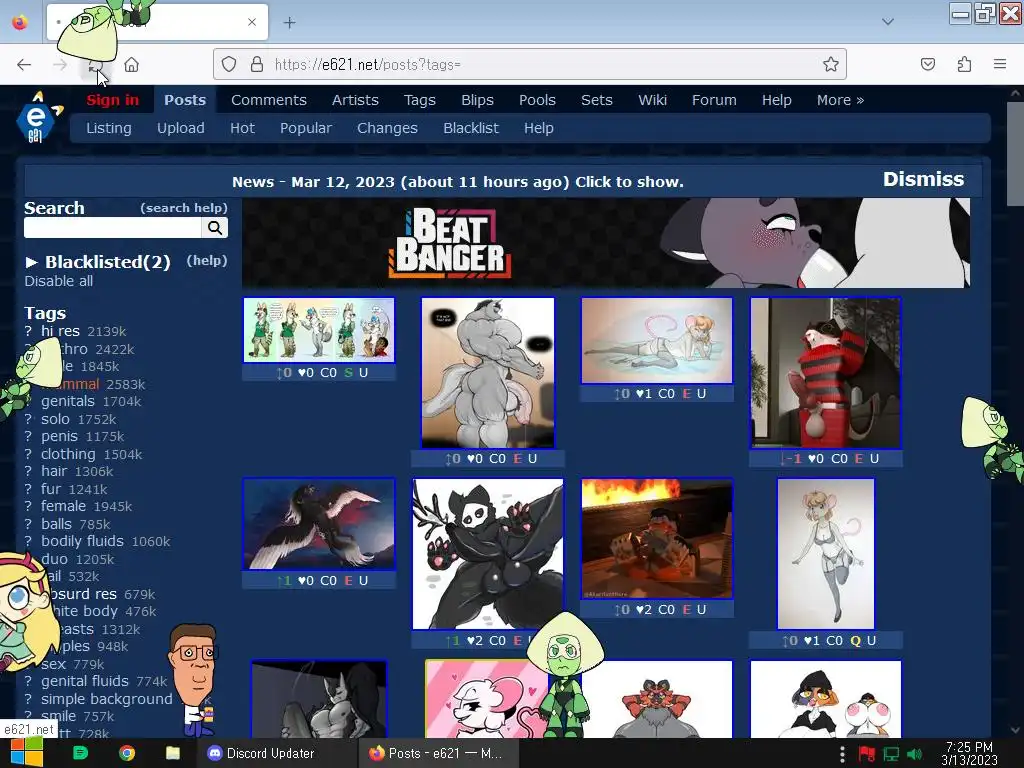
Task: Open the cartoon character lineup thumbnail
Action: tap(319, 330)
